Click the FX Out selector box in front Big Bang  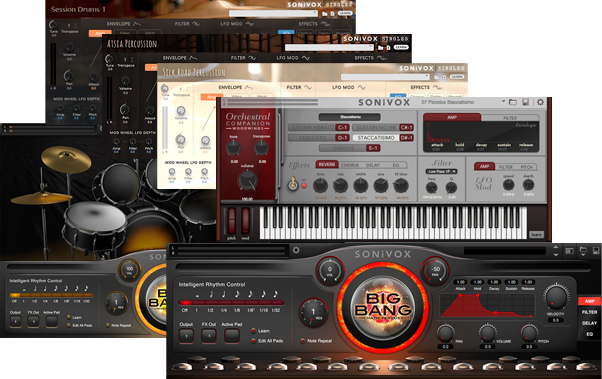tap(209, 336)
